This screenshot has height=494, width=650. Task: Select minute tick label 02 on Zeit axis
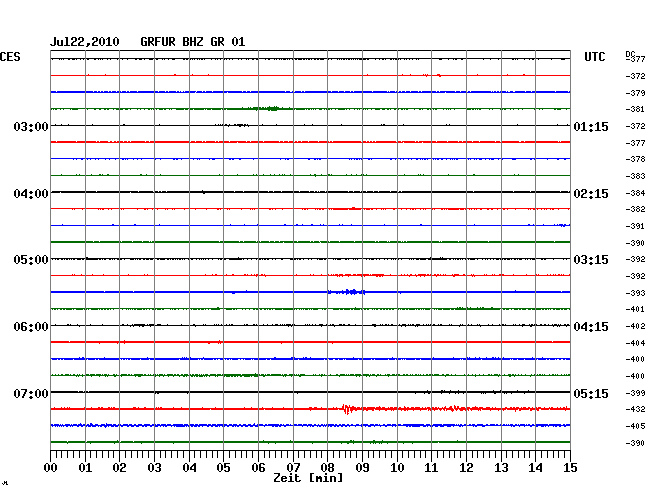[x=119, y=468]
